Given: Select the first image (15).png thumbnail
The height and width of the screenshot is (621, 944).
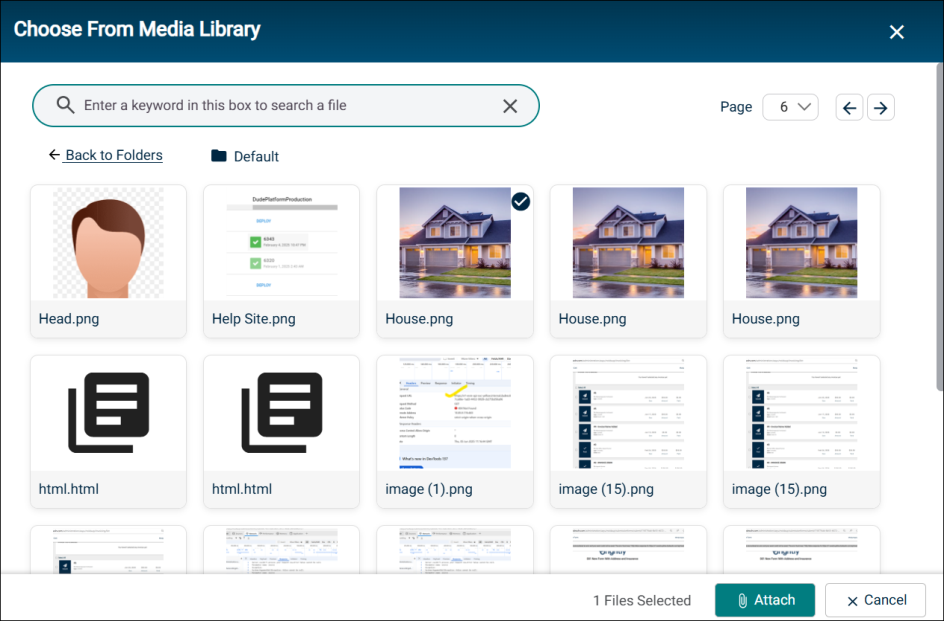Looking at the screenshot, I should (628, 412).
